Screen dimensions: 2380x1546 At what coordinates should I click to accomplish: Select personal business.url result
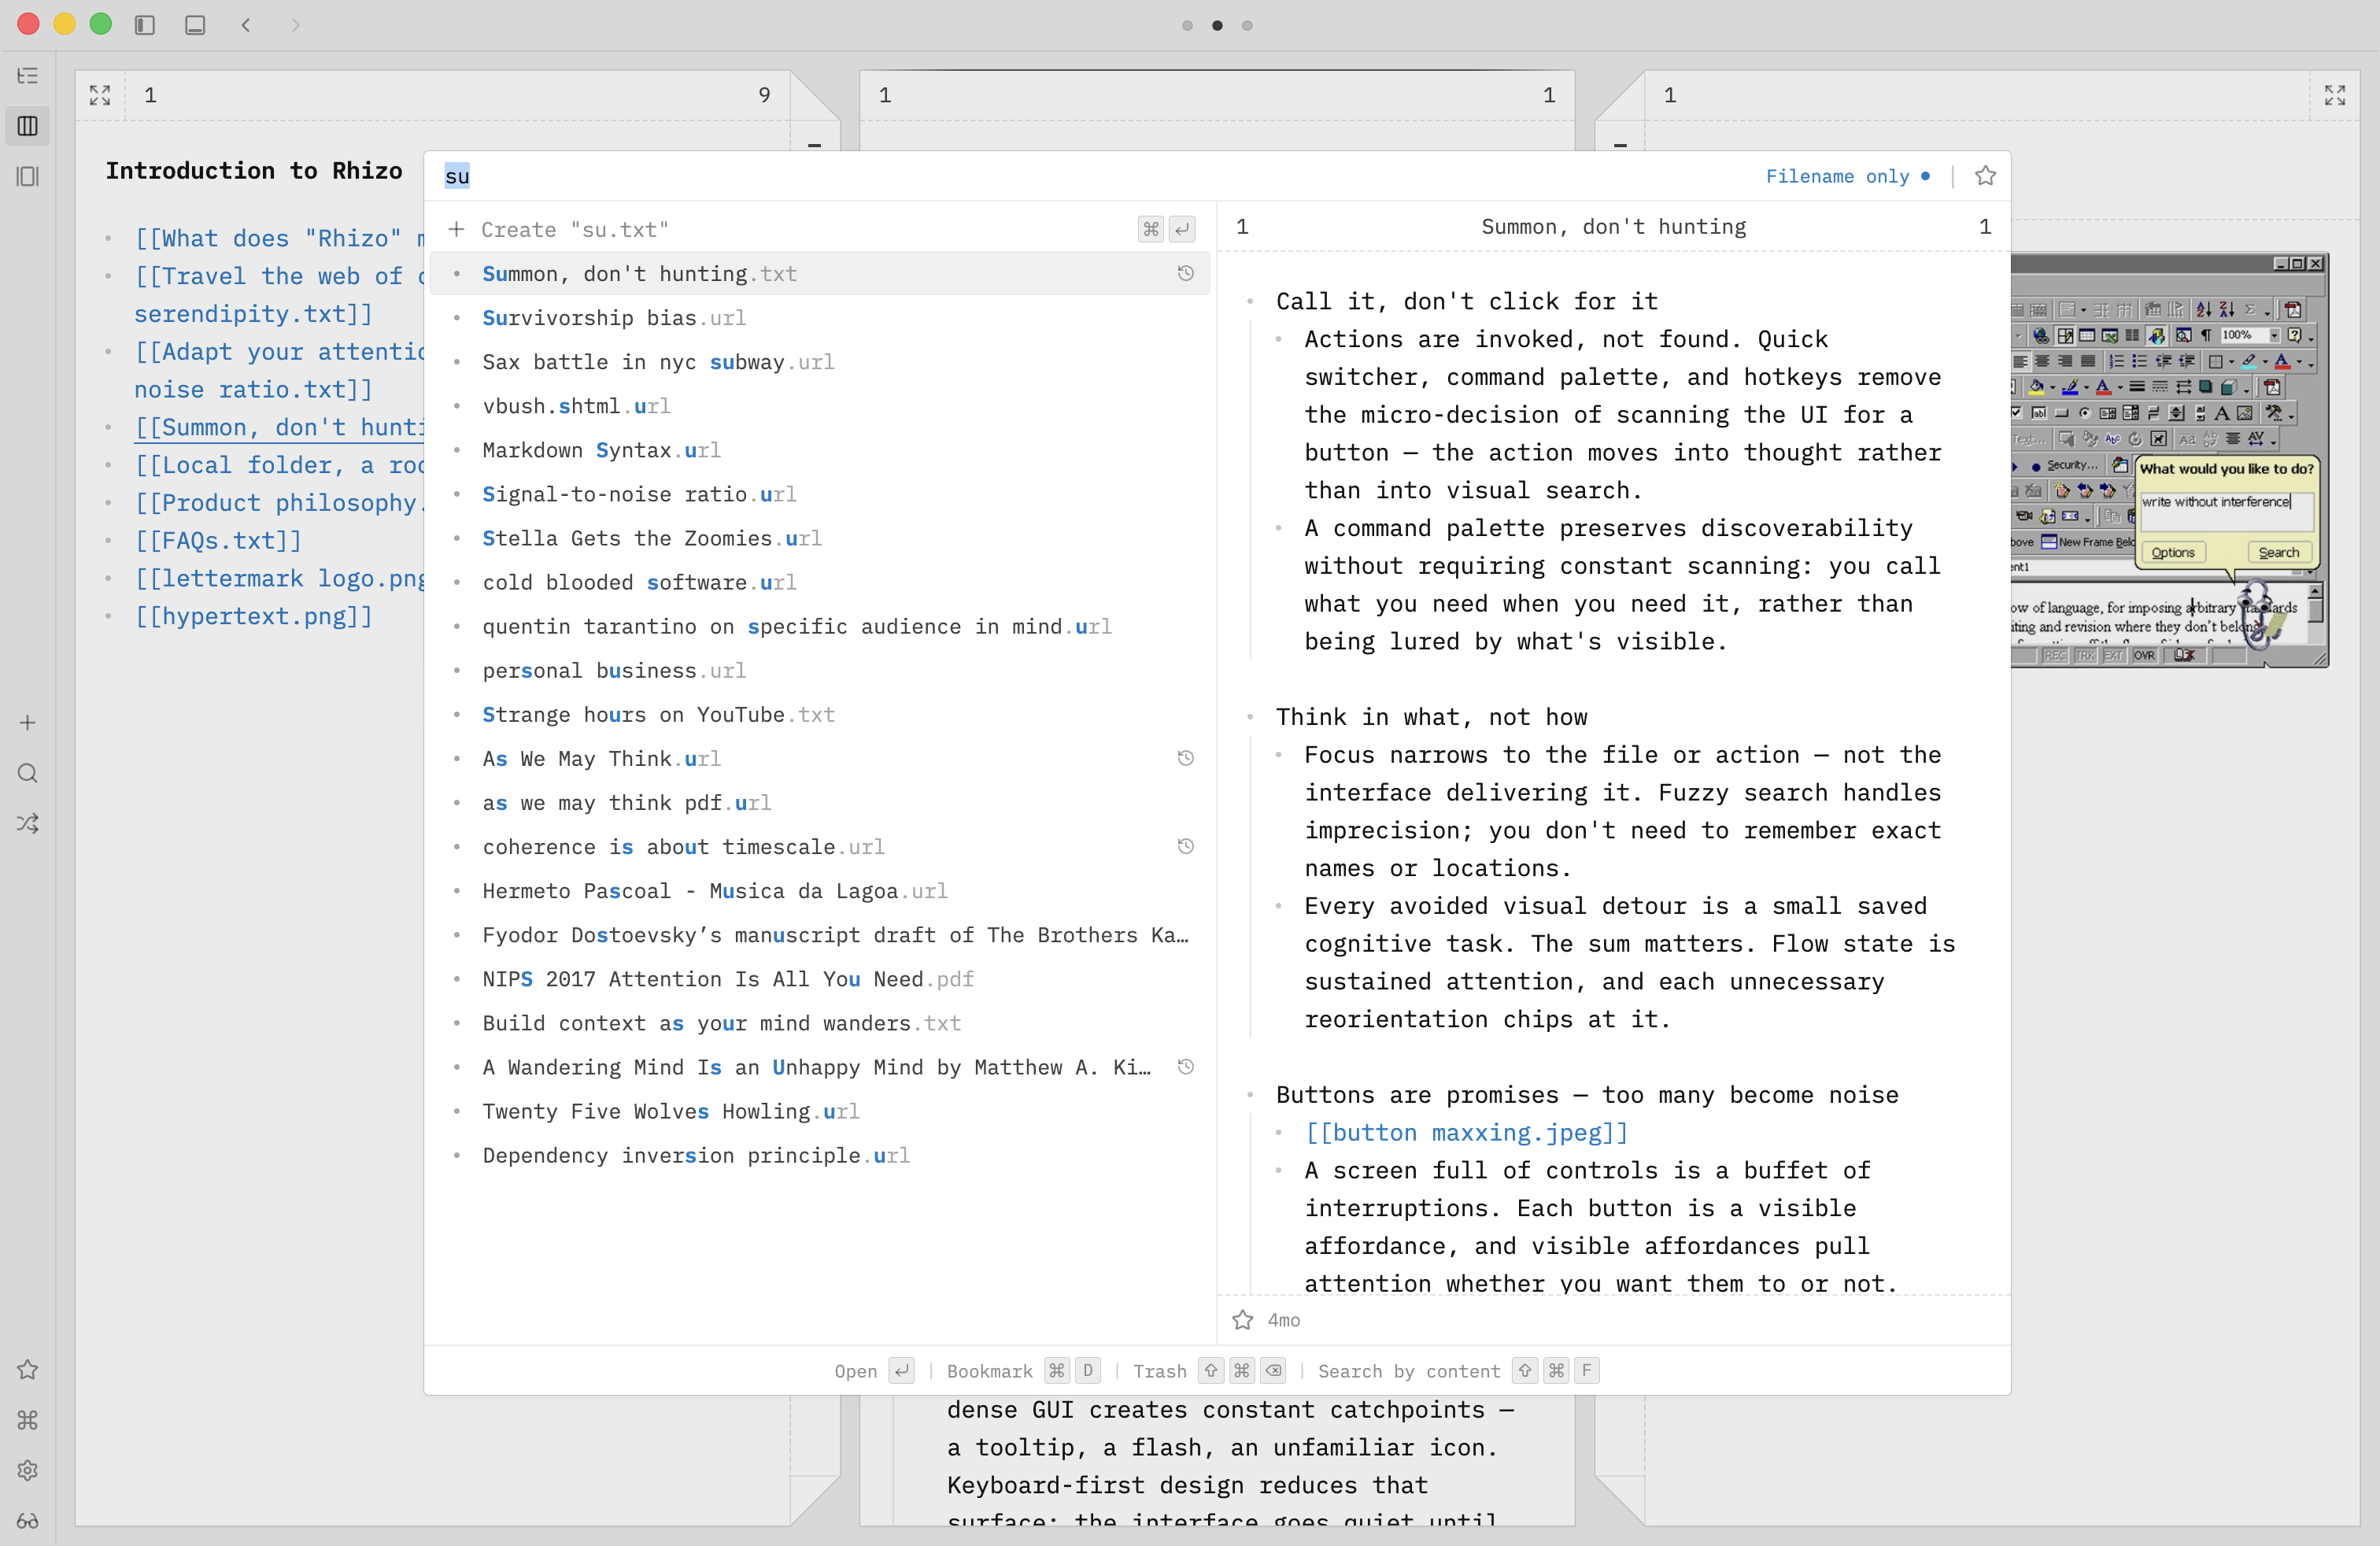(x=820, y=670)
